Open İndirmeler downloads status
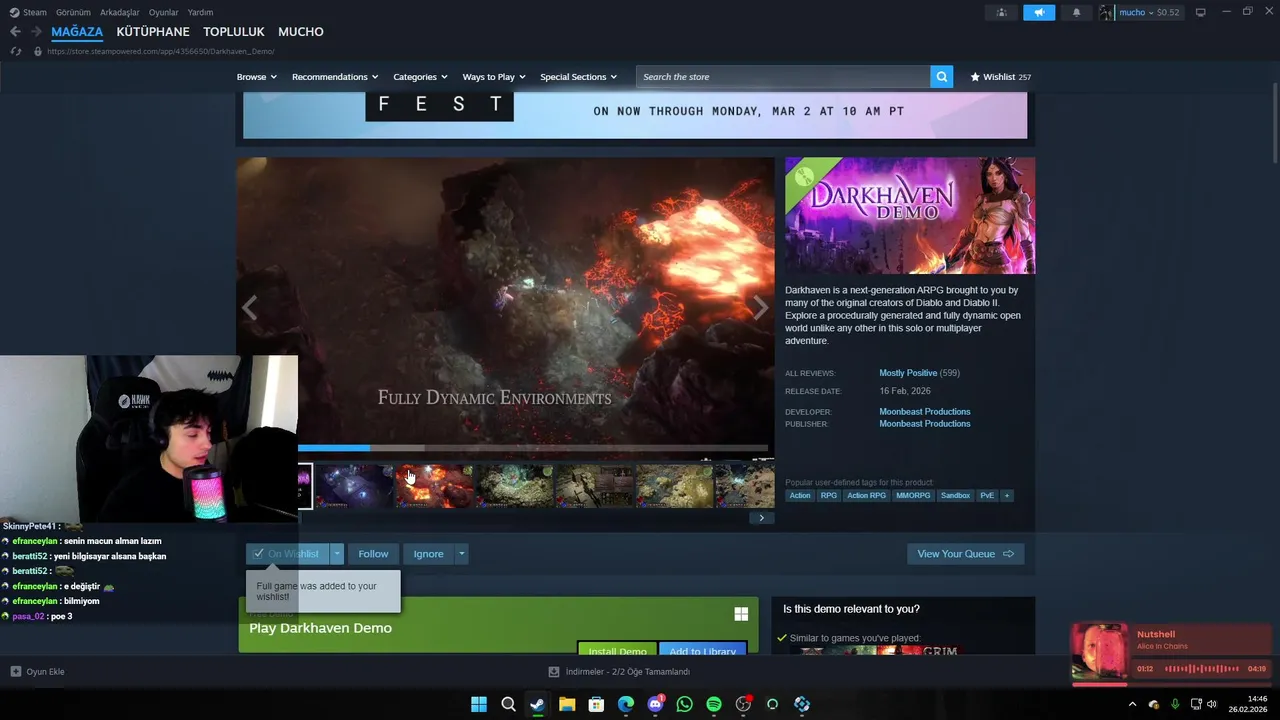The image size is (1280, 720). [619, 672]
